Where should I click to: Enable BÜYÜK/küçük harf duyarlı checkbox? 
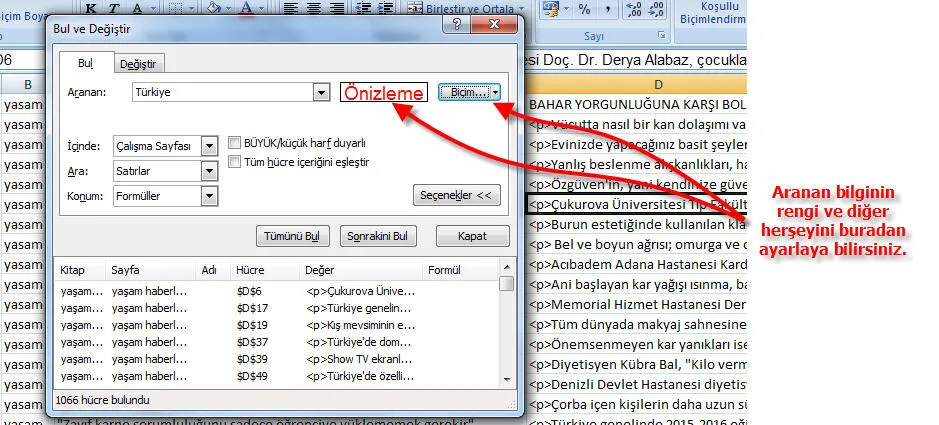pos(234,143)
